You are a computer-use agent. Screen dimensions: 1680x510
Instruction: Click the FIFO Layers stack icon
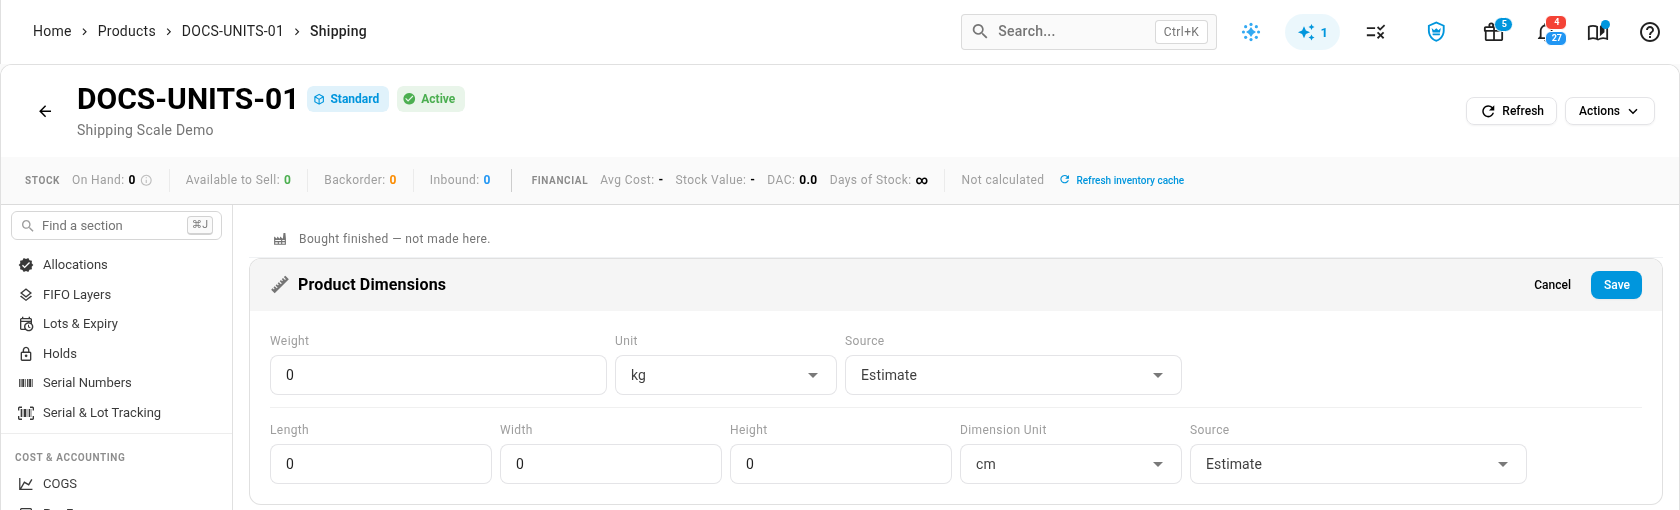[26, 295]
